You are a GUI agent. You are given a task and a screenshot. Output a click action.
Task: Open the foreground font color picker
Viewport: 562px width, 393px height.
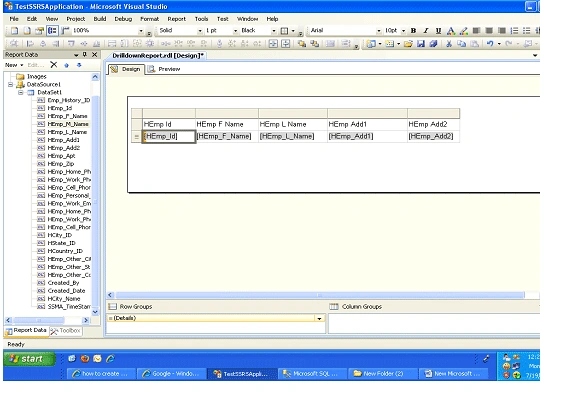click(x=451, y=31)
